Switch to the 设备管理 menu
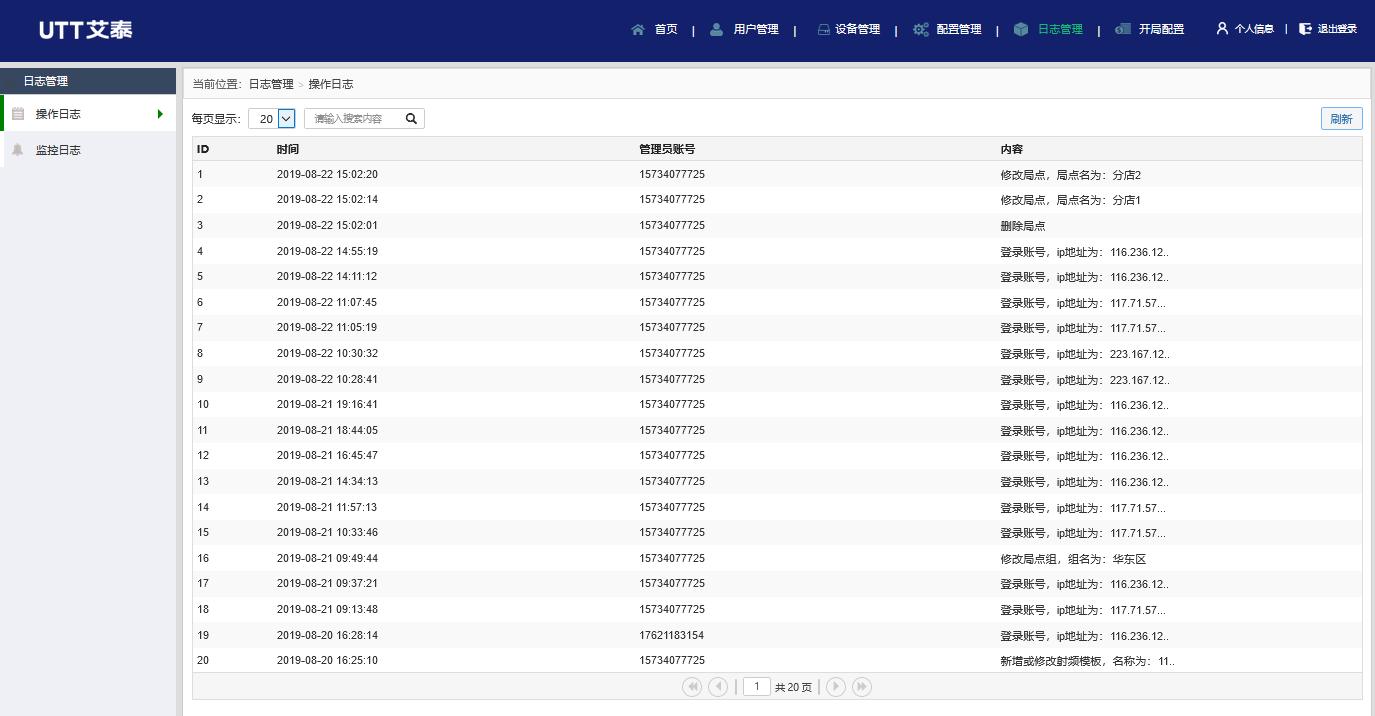Screen dimensions: 1375x716 856,29
